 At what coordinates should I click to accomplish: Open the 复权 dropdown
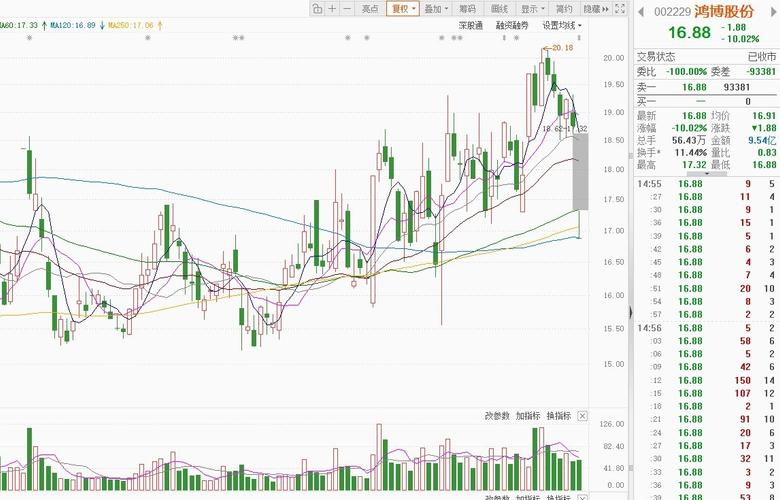pos(403,8)
